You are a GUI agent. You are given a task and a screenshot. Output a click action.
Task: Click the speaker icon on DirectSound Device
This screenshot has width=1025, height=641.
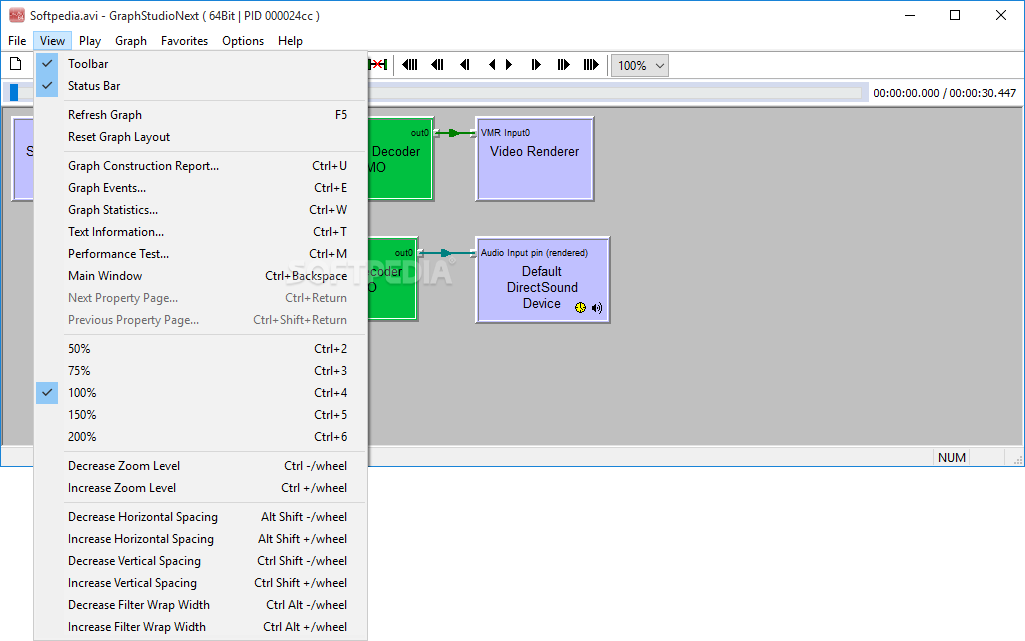click(597, 308)
